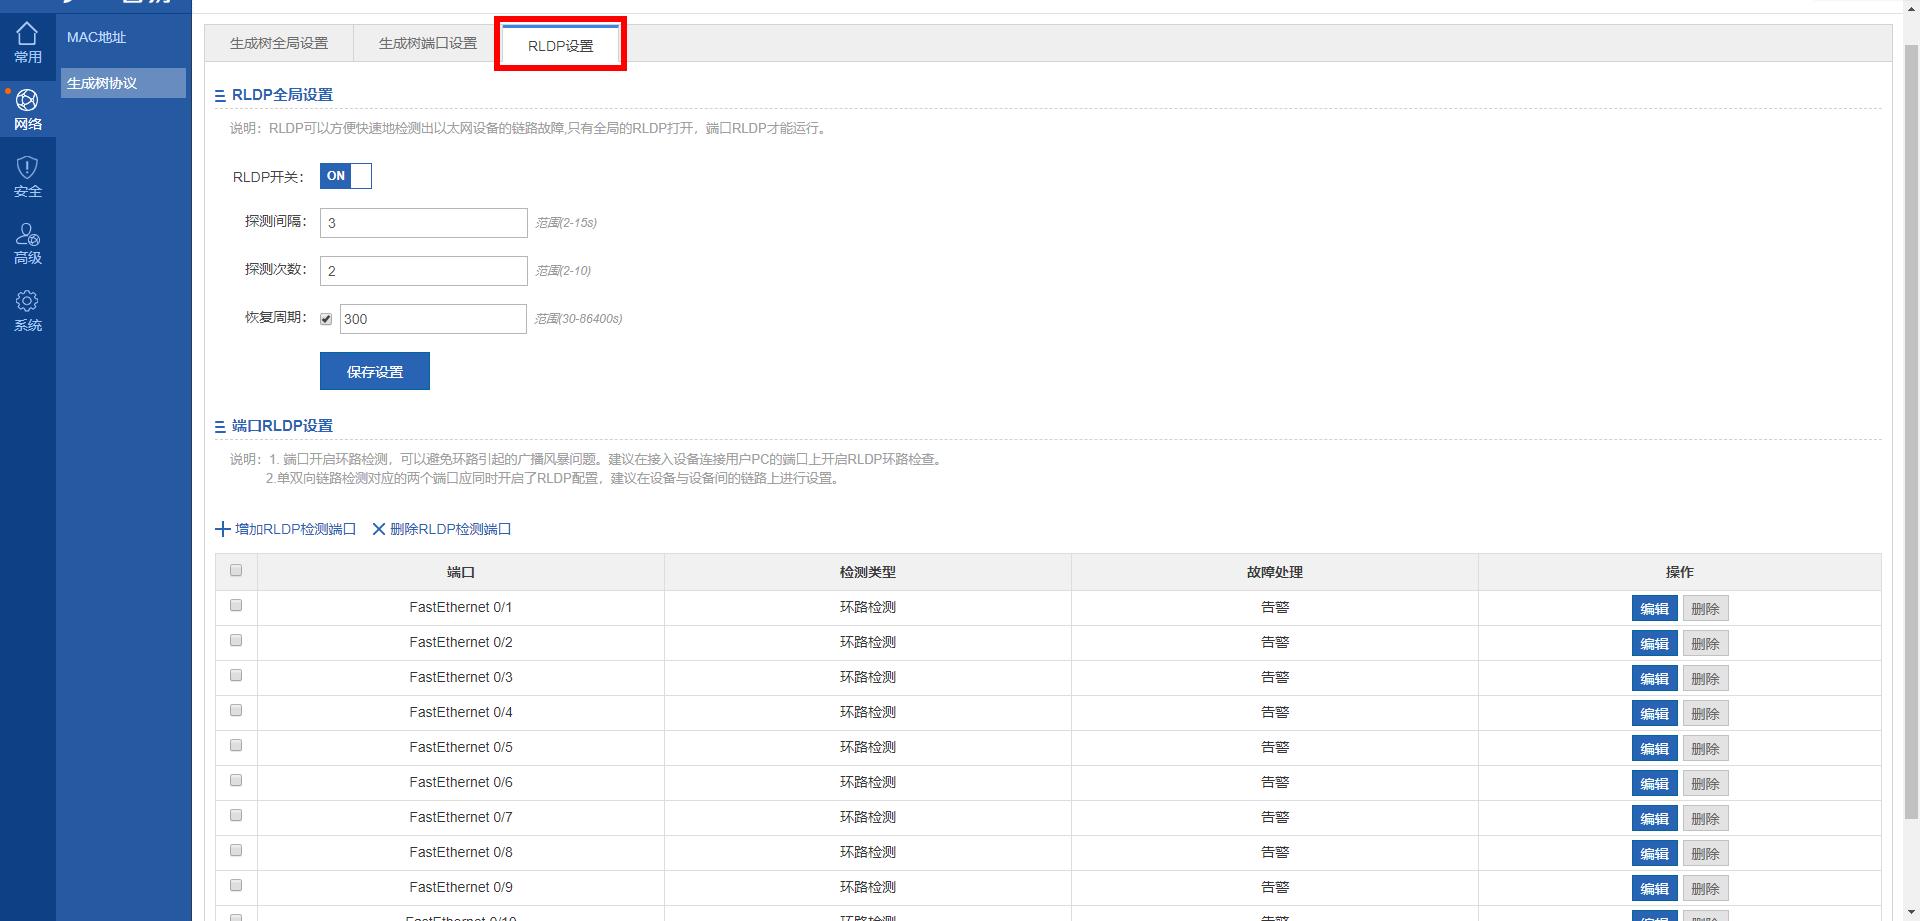Turn off the RLDP开关 toggle
Viewport: 1920px width, 921px height.
point(346,176)
